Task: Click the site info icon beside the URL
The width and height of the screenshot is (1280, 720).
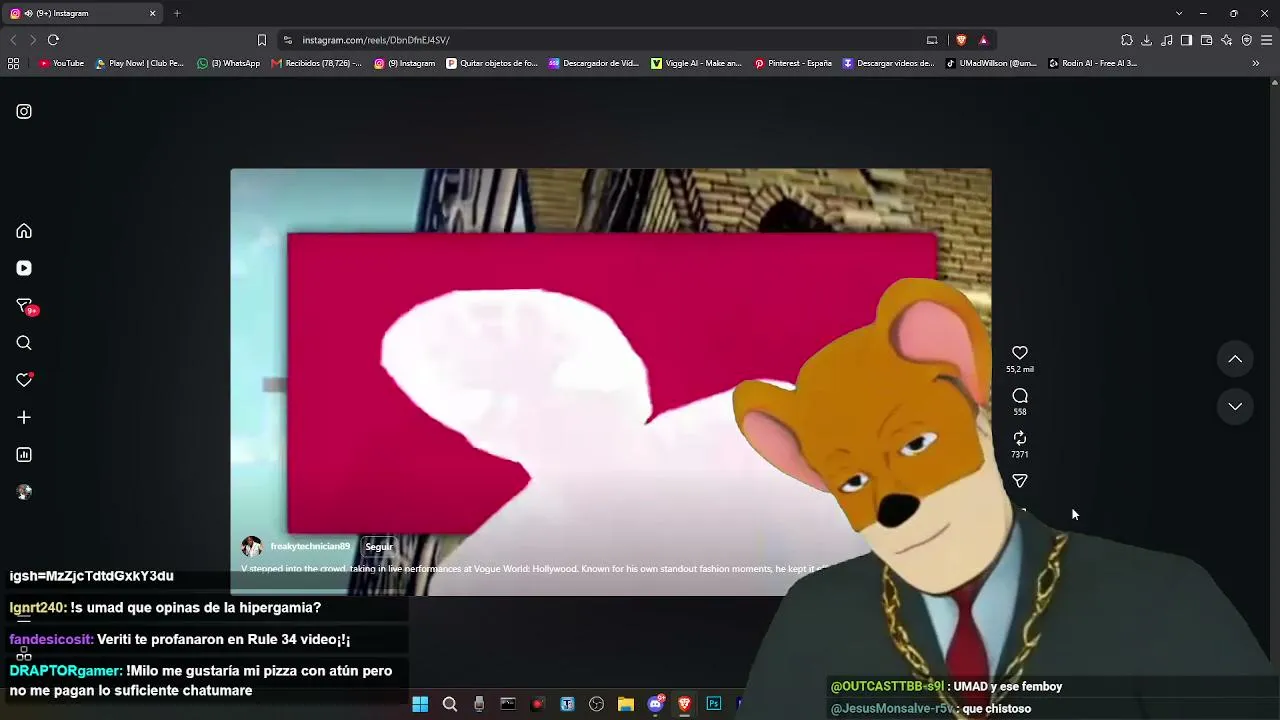Action: click(x=288, y=40)
